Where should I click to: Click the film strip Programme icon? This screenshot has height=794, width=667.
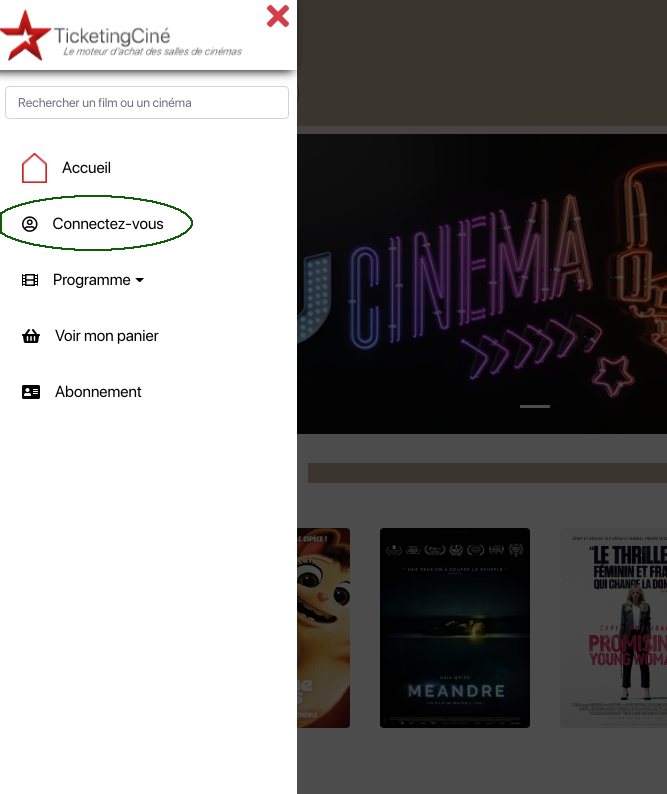(x=30, y=280)
